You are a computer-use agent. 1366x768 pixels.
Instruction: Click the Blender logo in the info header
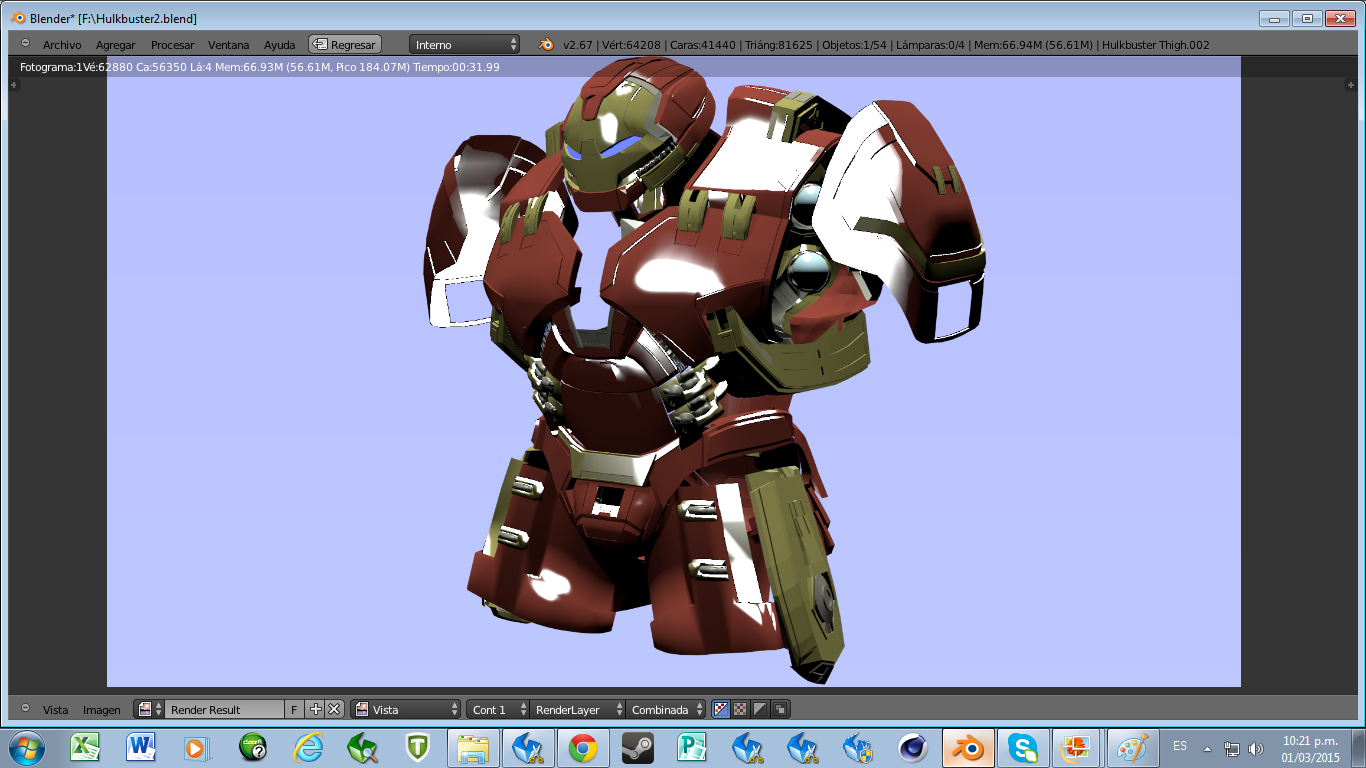547,45
